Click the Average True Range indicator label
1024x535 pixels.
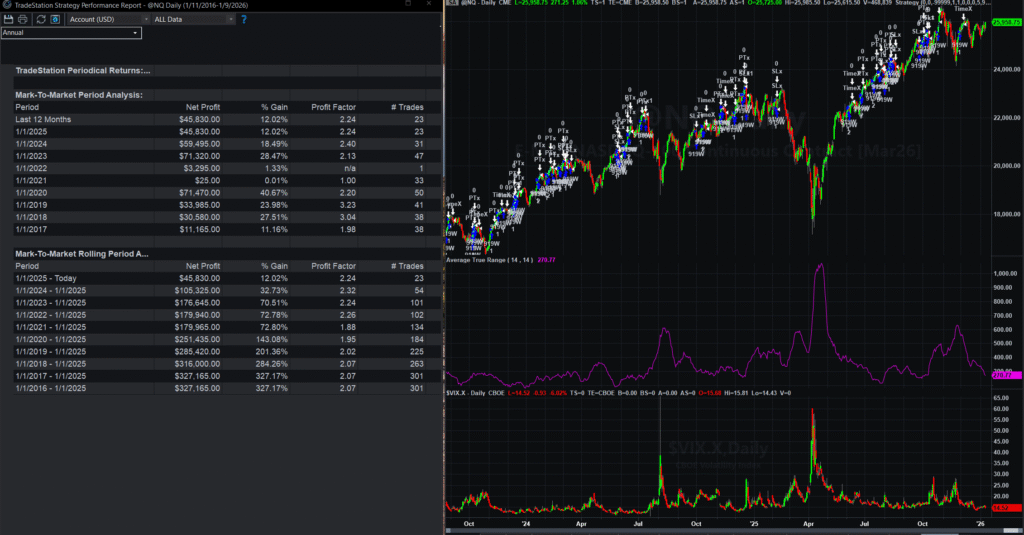pyautogui.click(x=491, y=260)
